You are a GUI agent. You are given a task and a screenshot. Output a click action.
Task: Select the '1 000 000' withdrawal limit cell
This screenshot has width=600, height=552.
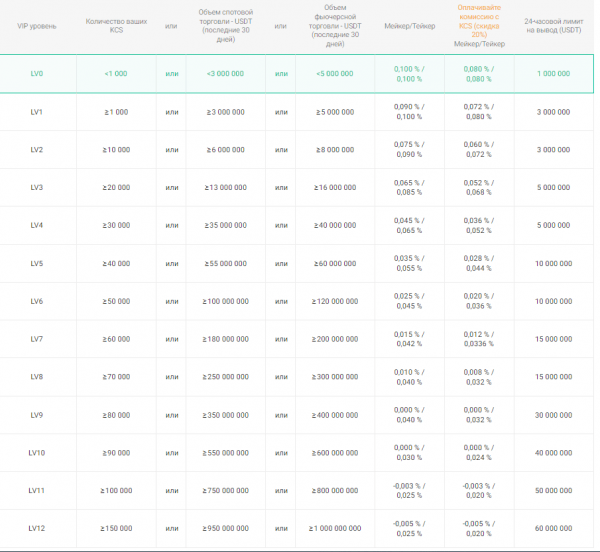(553, 73)
